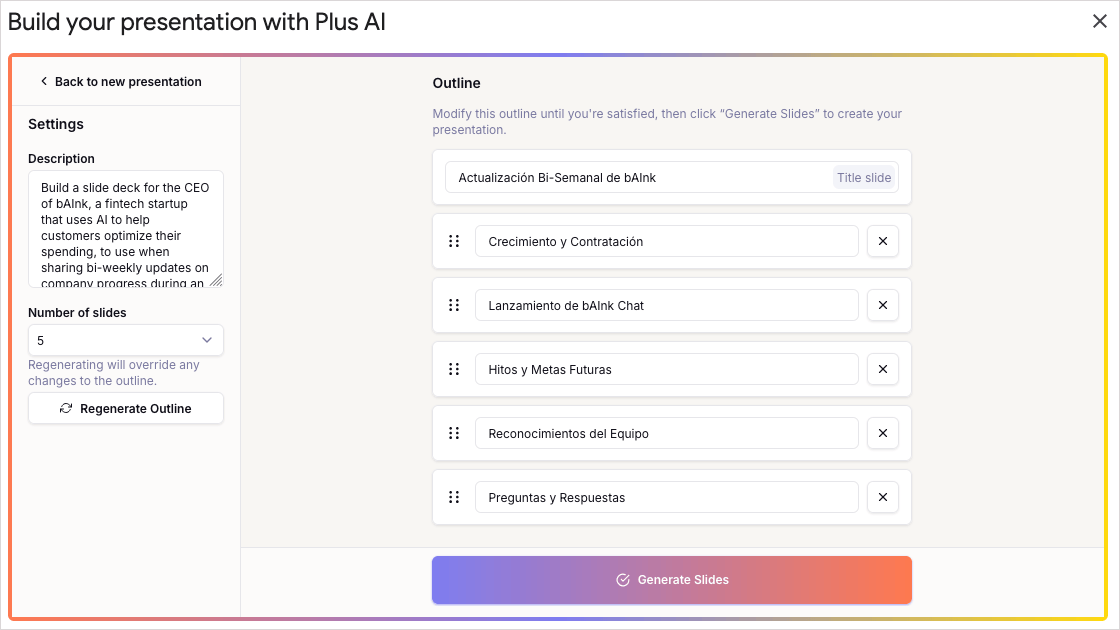The height and width of the screenshot is (630, 1120).
Task: Click Generate Slides button
Action: (671, 580)
